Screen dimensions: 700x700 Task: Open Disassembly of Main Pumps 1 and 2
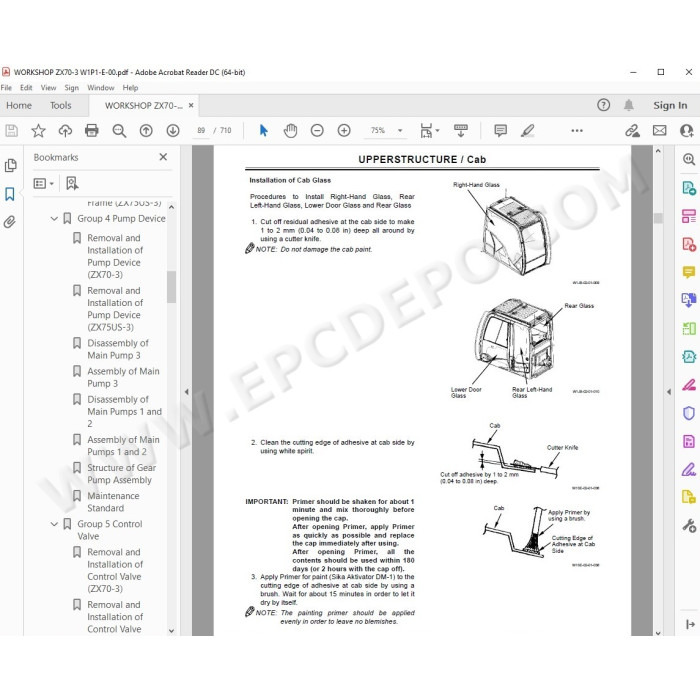coord(125,411)
